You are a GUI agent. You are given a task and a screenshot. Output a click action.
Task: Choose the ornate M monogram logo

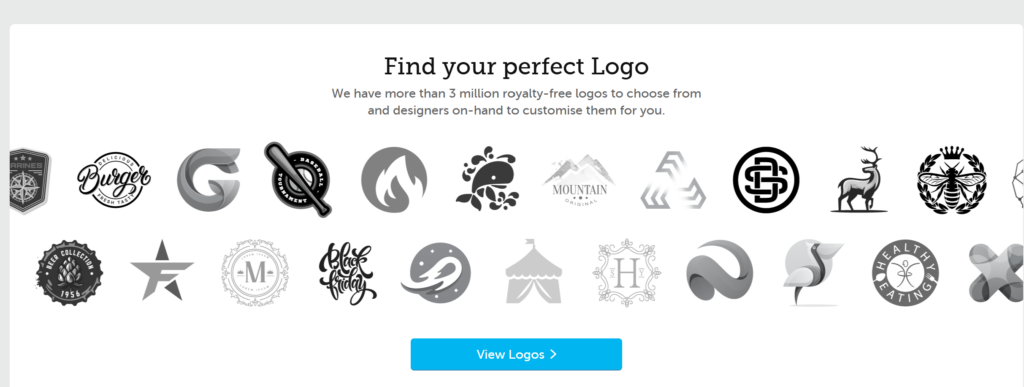(255, 272)
